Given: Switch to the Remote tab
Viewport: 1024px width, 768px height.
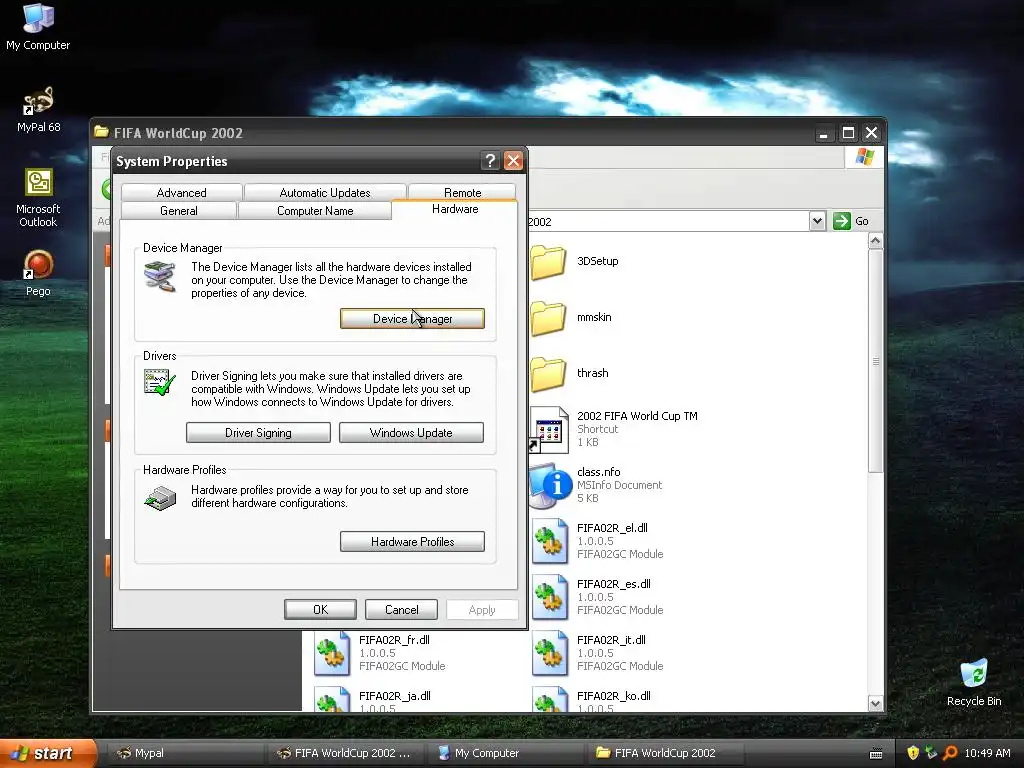Looking at the screenshot, I should tap(462, 192).
